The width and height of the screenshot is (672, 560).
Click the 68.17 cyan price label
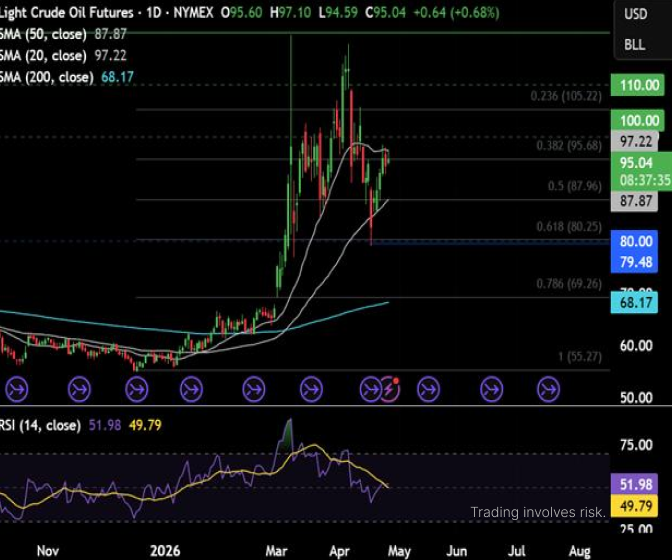pyautogui.click(x=634, y=302)
